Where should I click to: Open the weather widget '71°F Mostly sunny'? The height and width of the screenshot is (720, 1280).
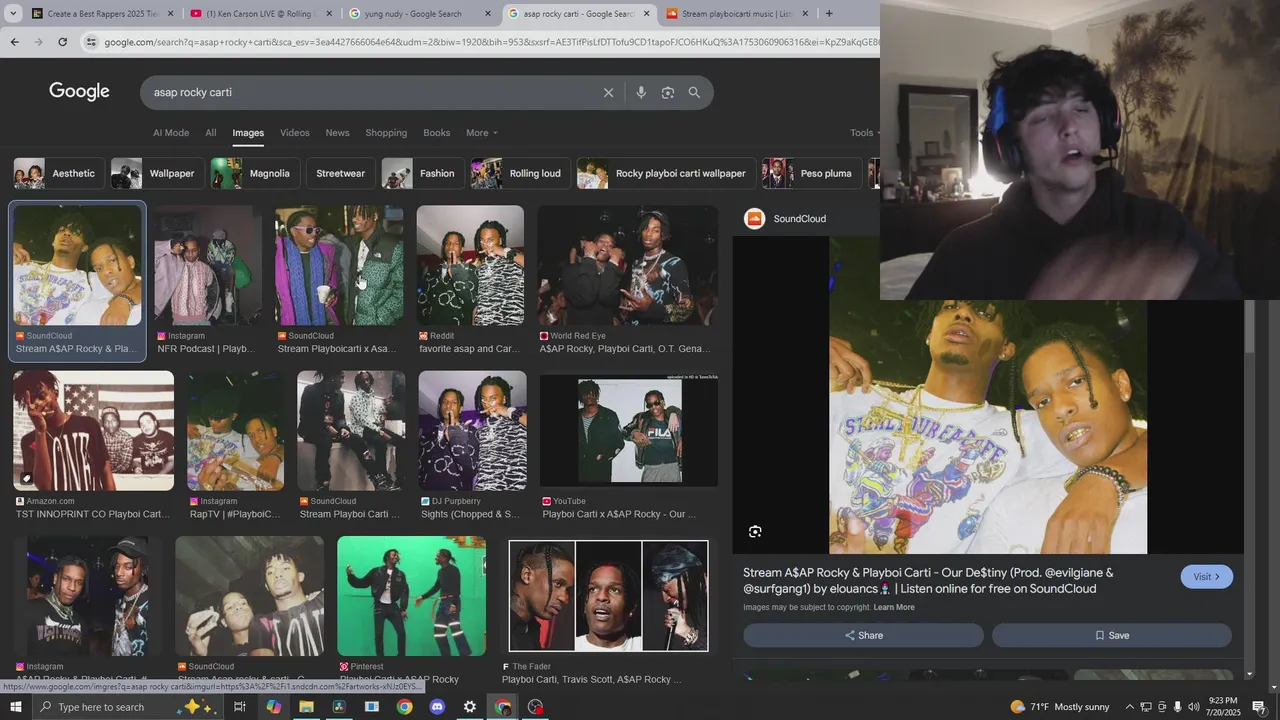coord(1060,707)
